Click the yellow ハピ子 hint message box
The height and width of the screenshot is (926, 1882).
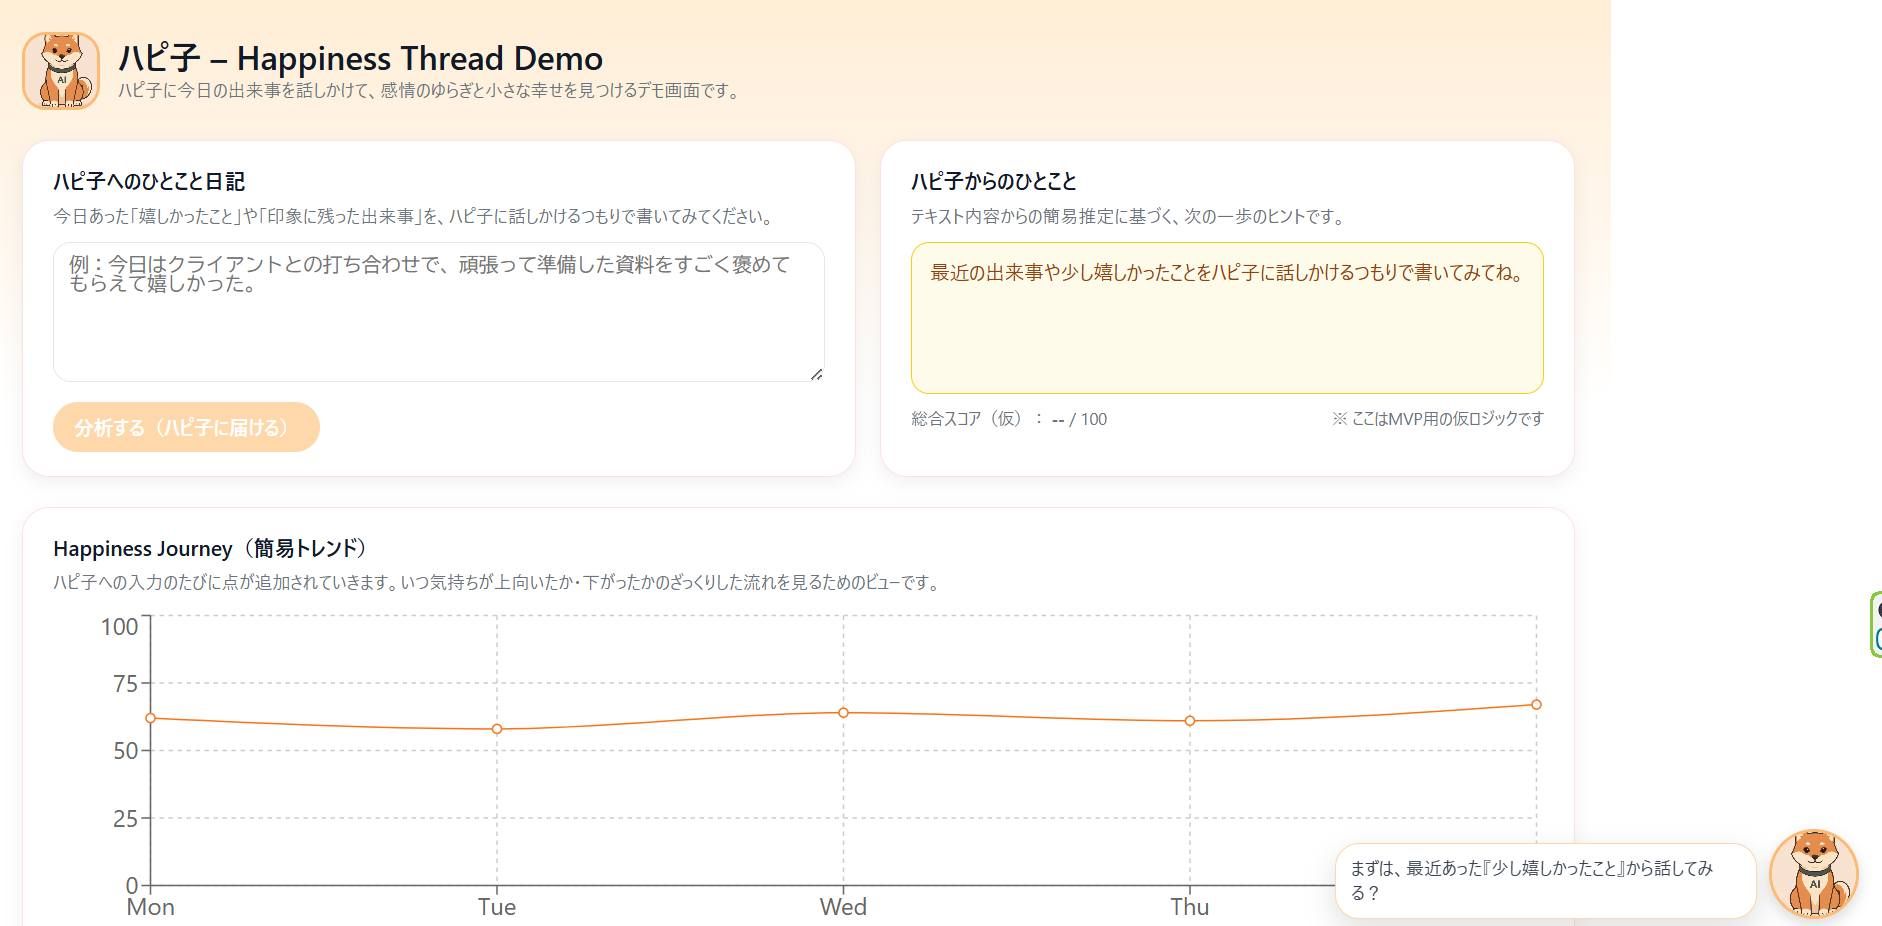(x=1226, y=318)
